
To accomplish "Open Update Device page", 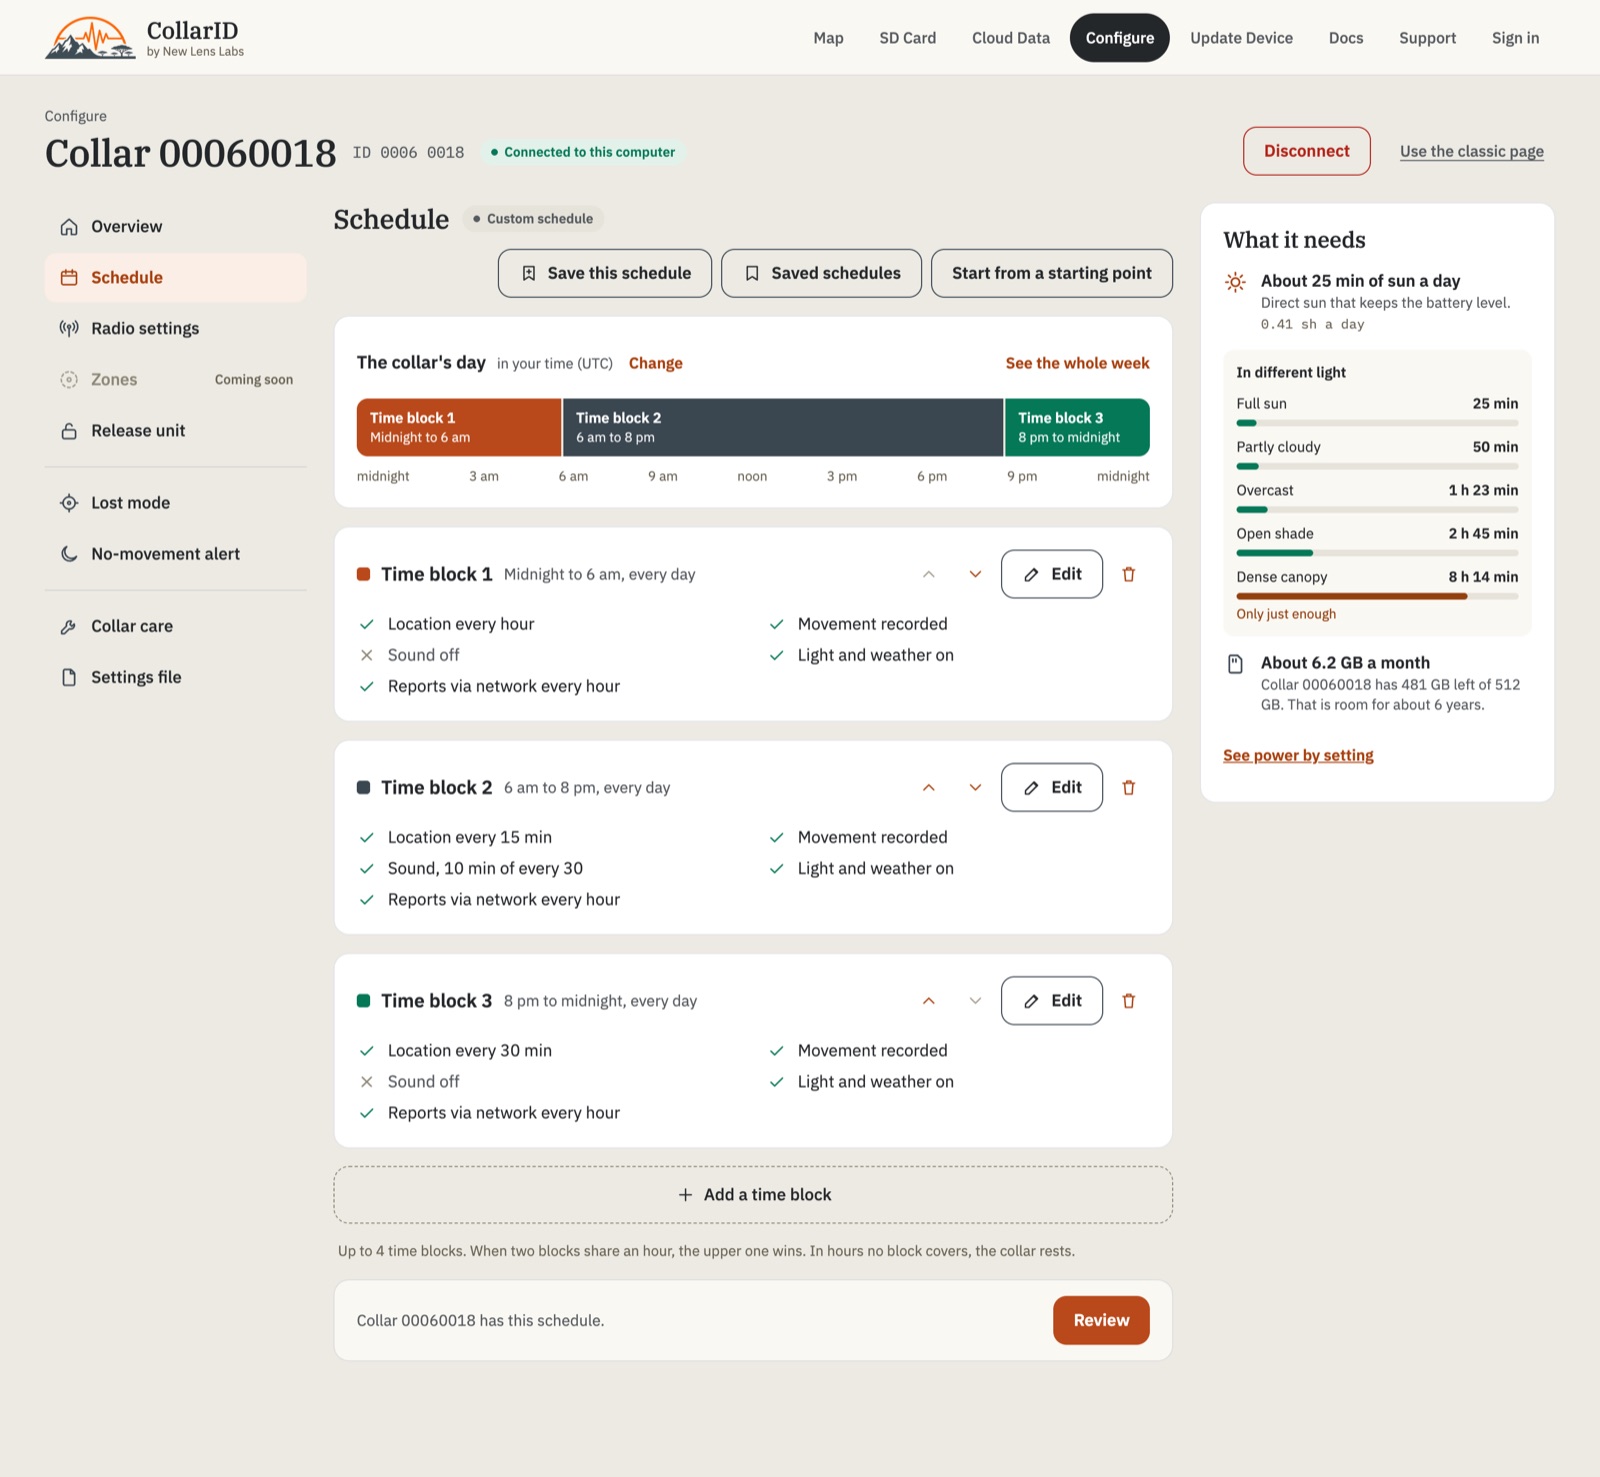I will coord(1241,38).
